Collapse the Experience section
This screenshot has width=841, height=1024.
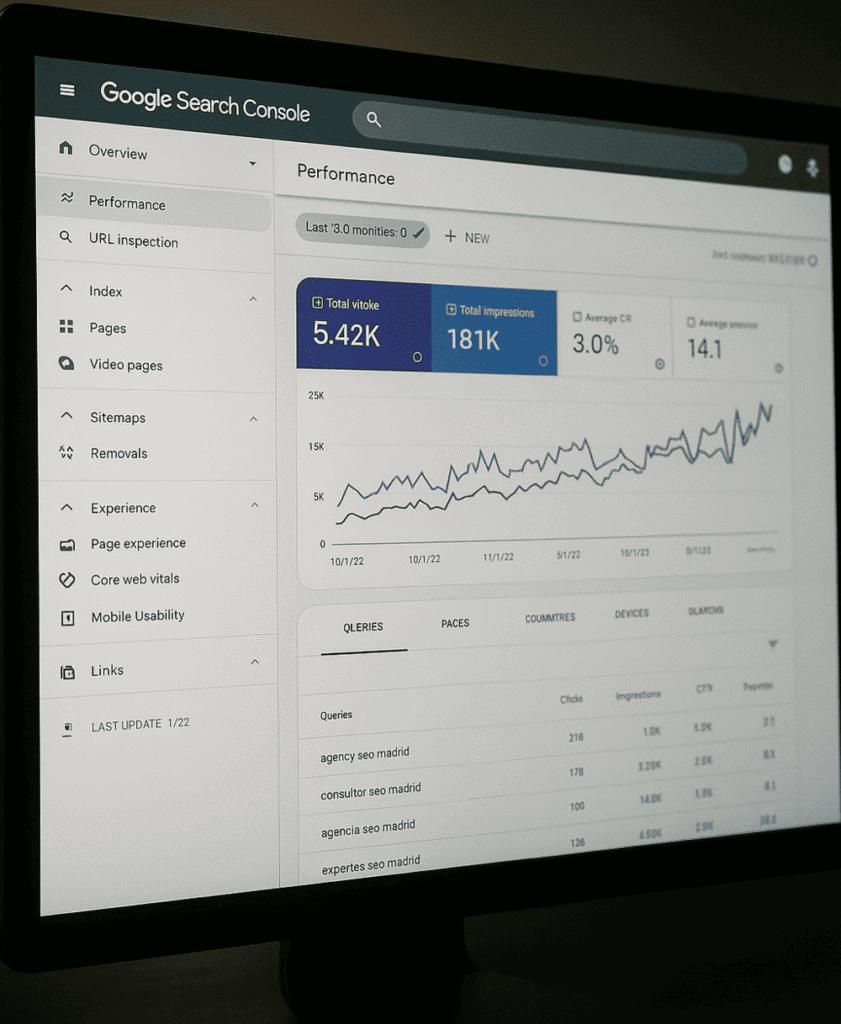coord(254,506)
